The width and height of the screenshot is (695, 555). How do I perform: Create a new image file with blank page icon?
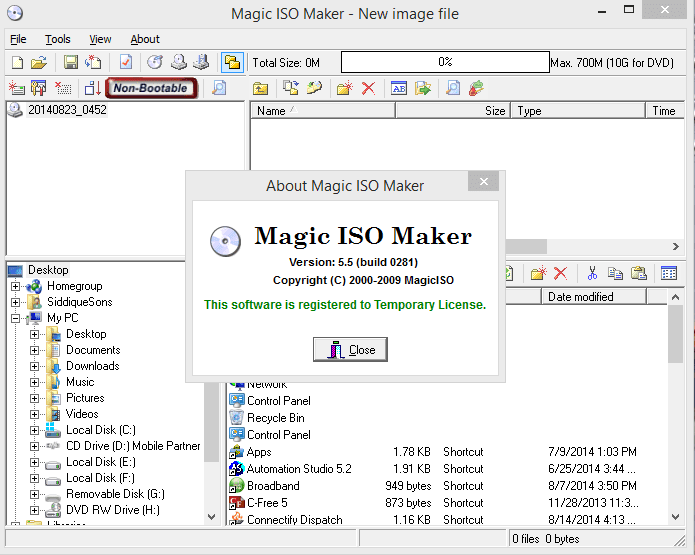coord(17,63)
